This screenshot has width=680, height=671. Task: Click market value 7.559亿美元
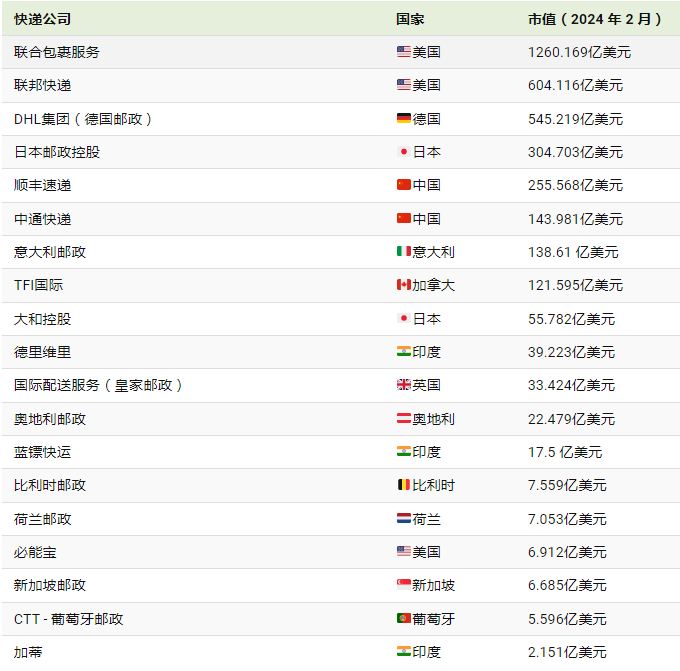tap(567, 485)
